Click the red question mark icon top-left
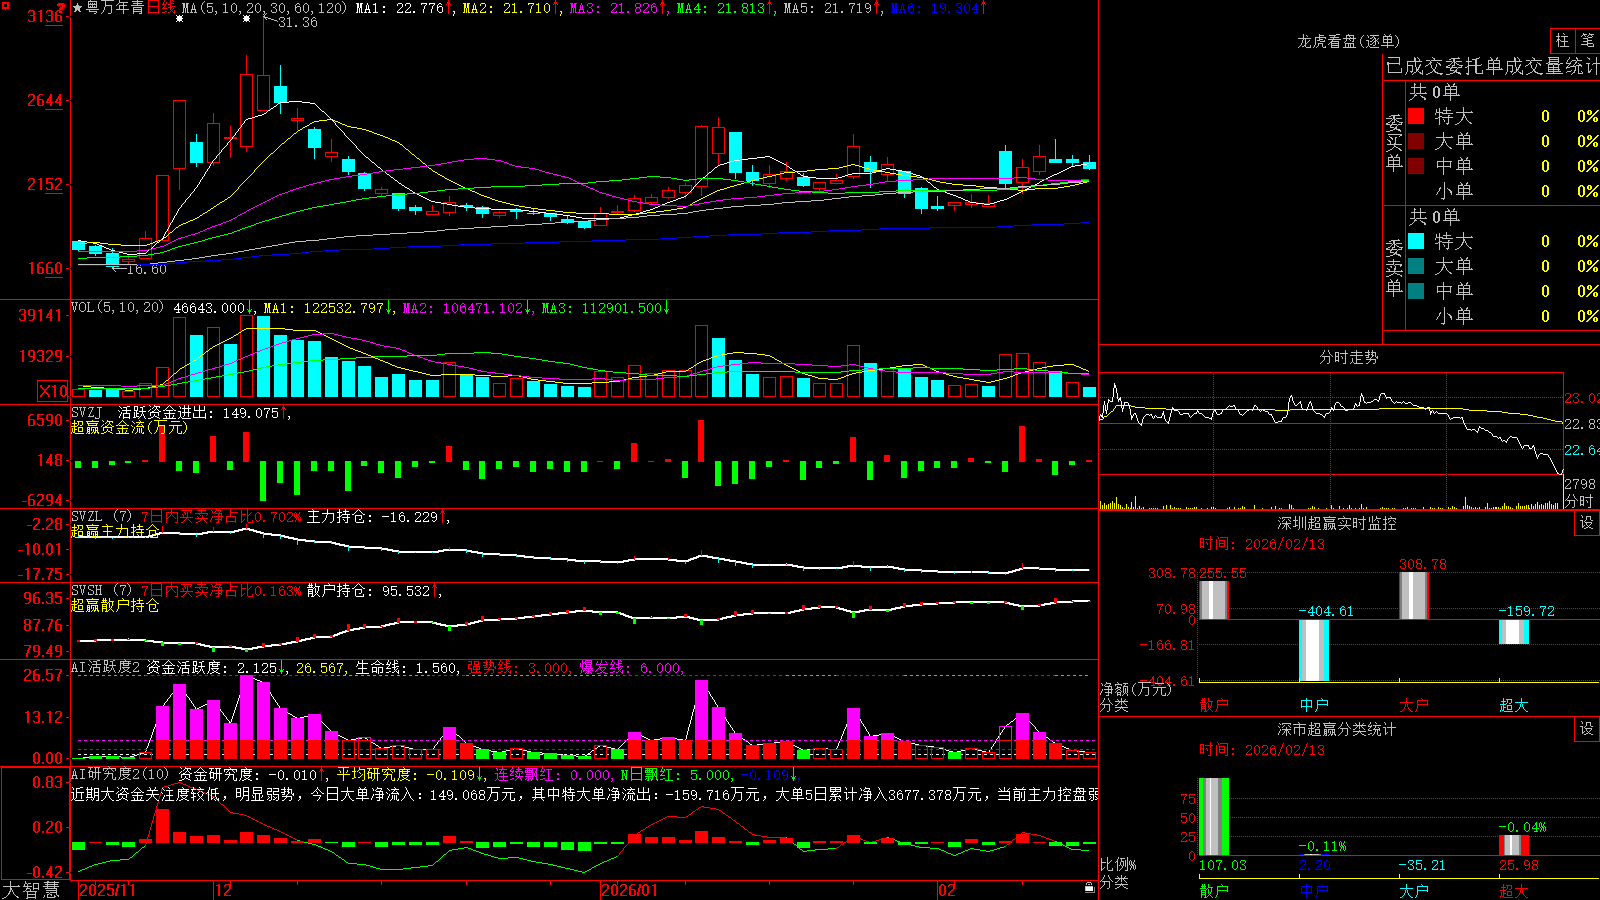The image size is (1600, 900). 62,8
